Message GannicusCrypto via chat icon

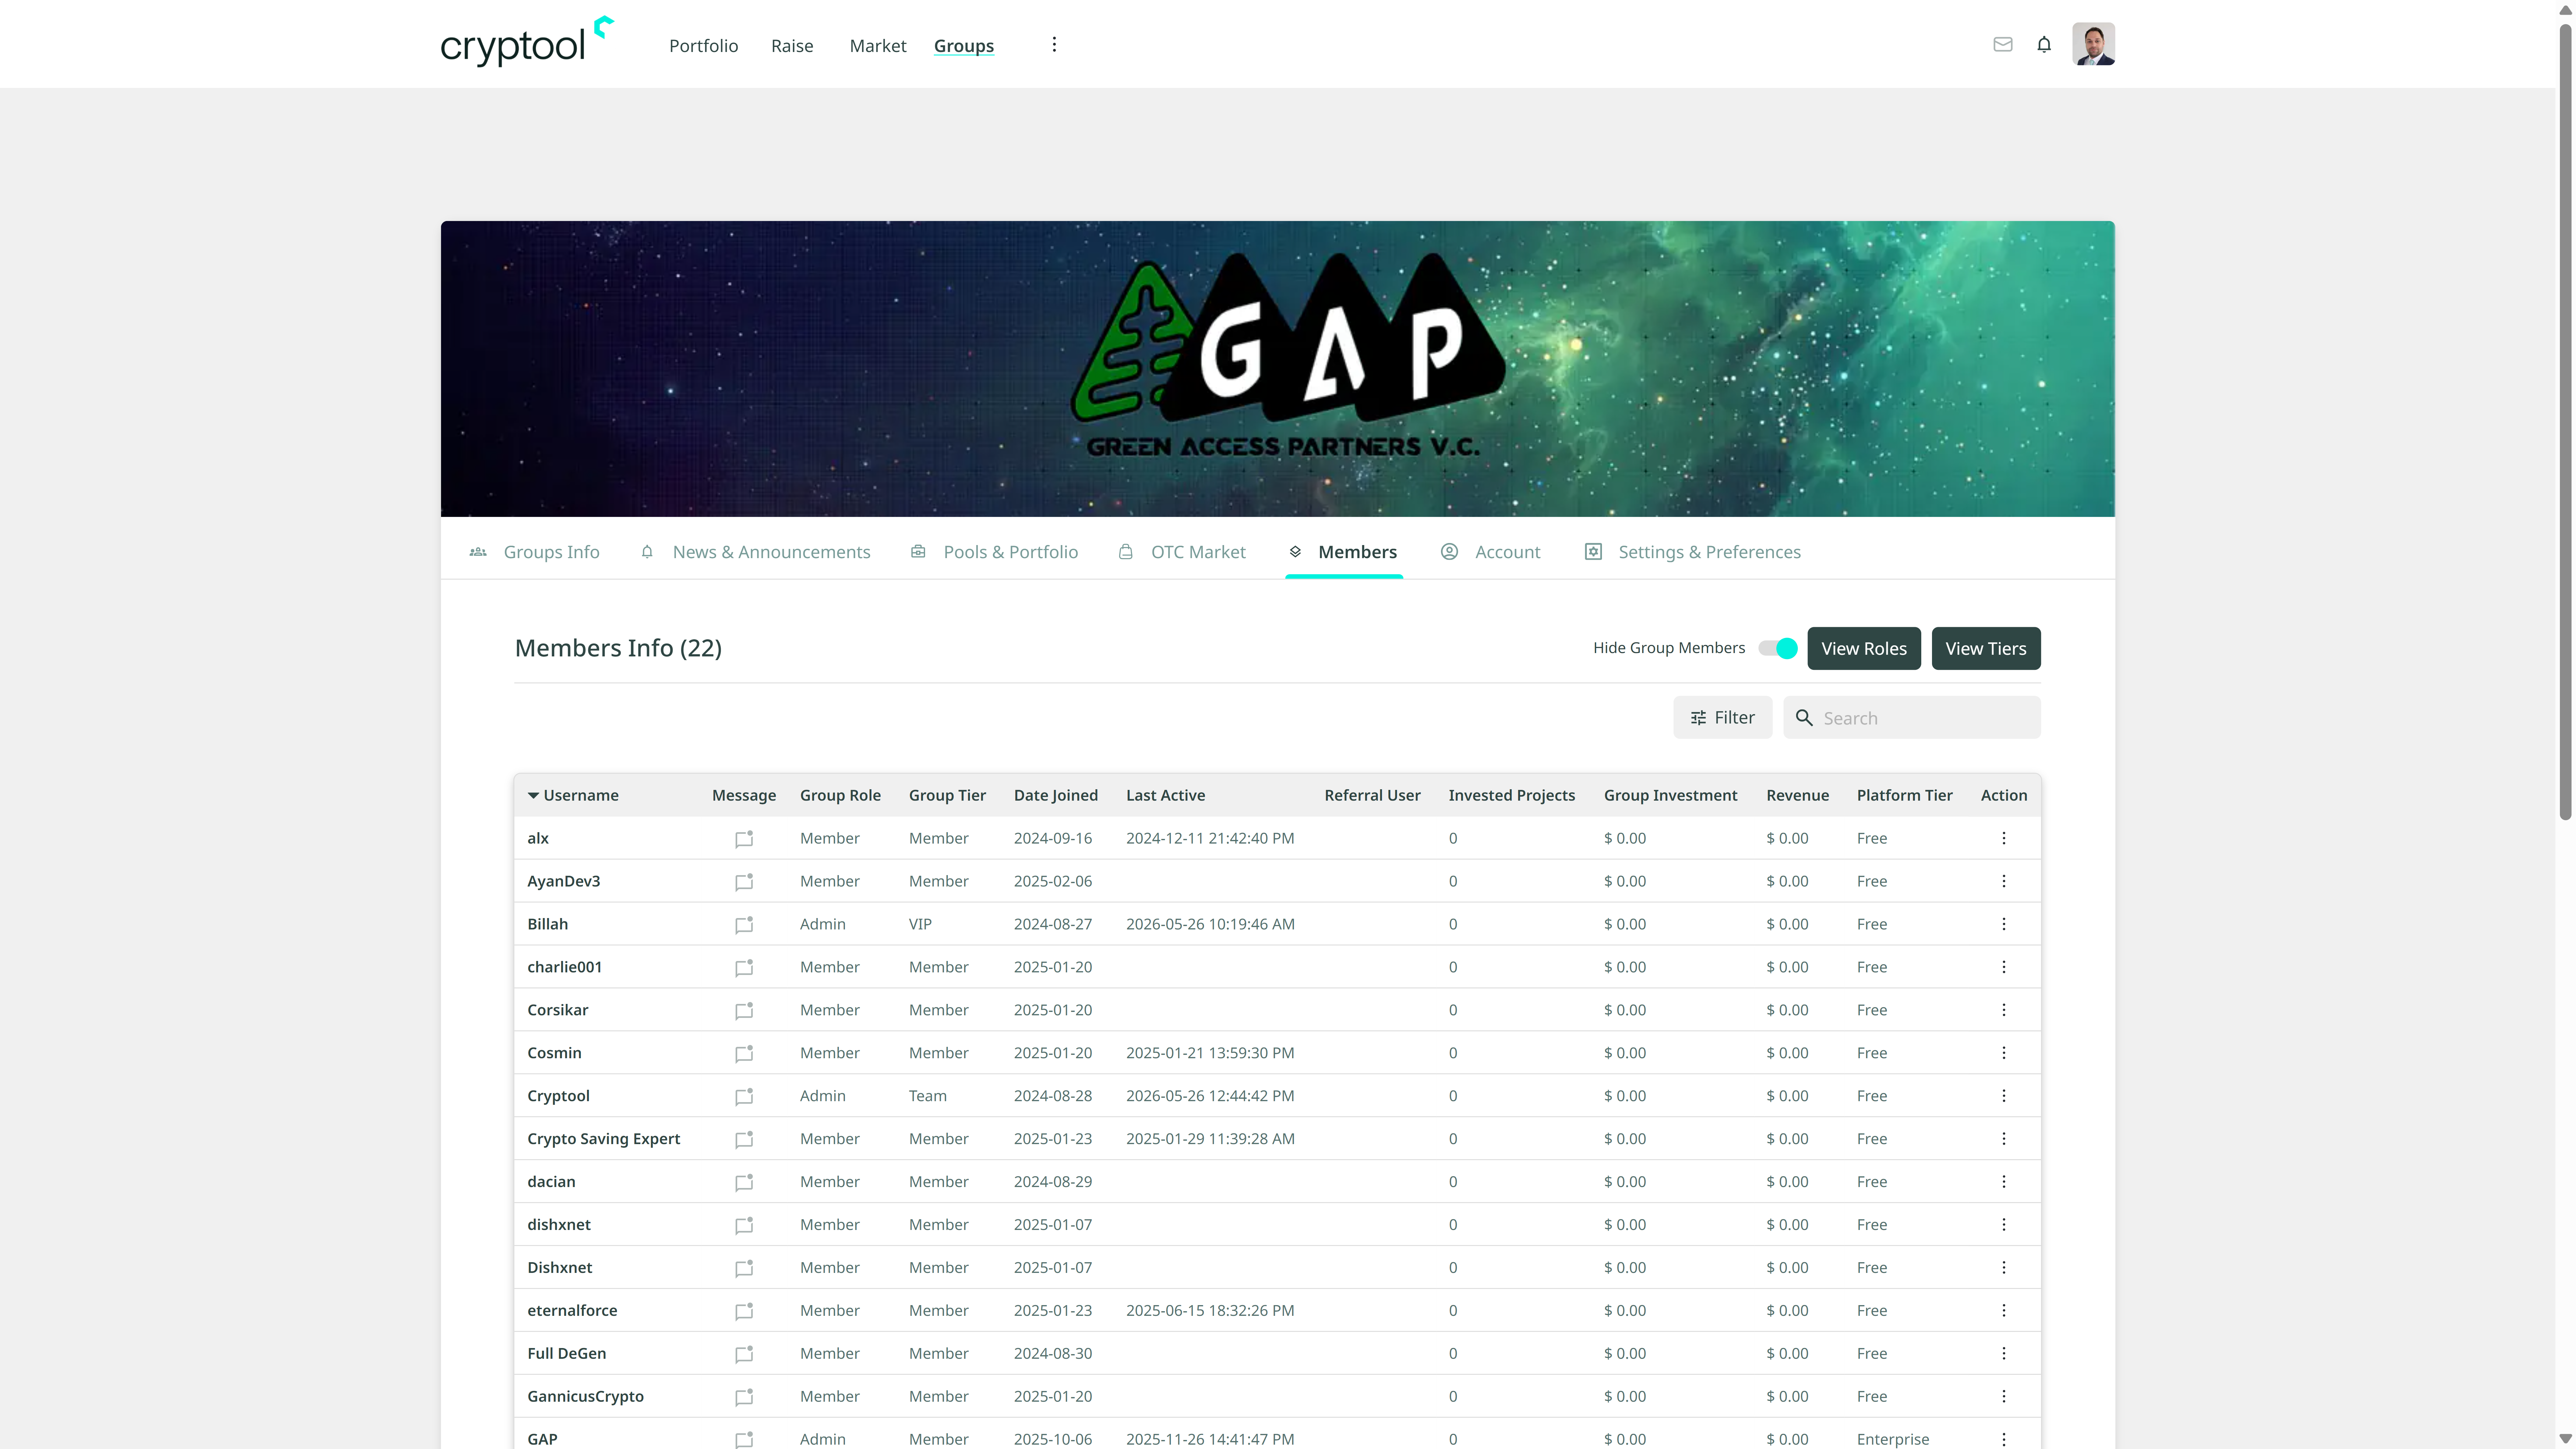point(744,1398)
